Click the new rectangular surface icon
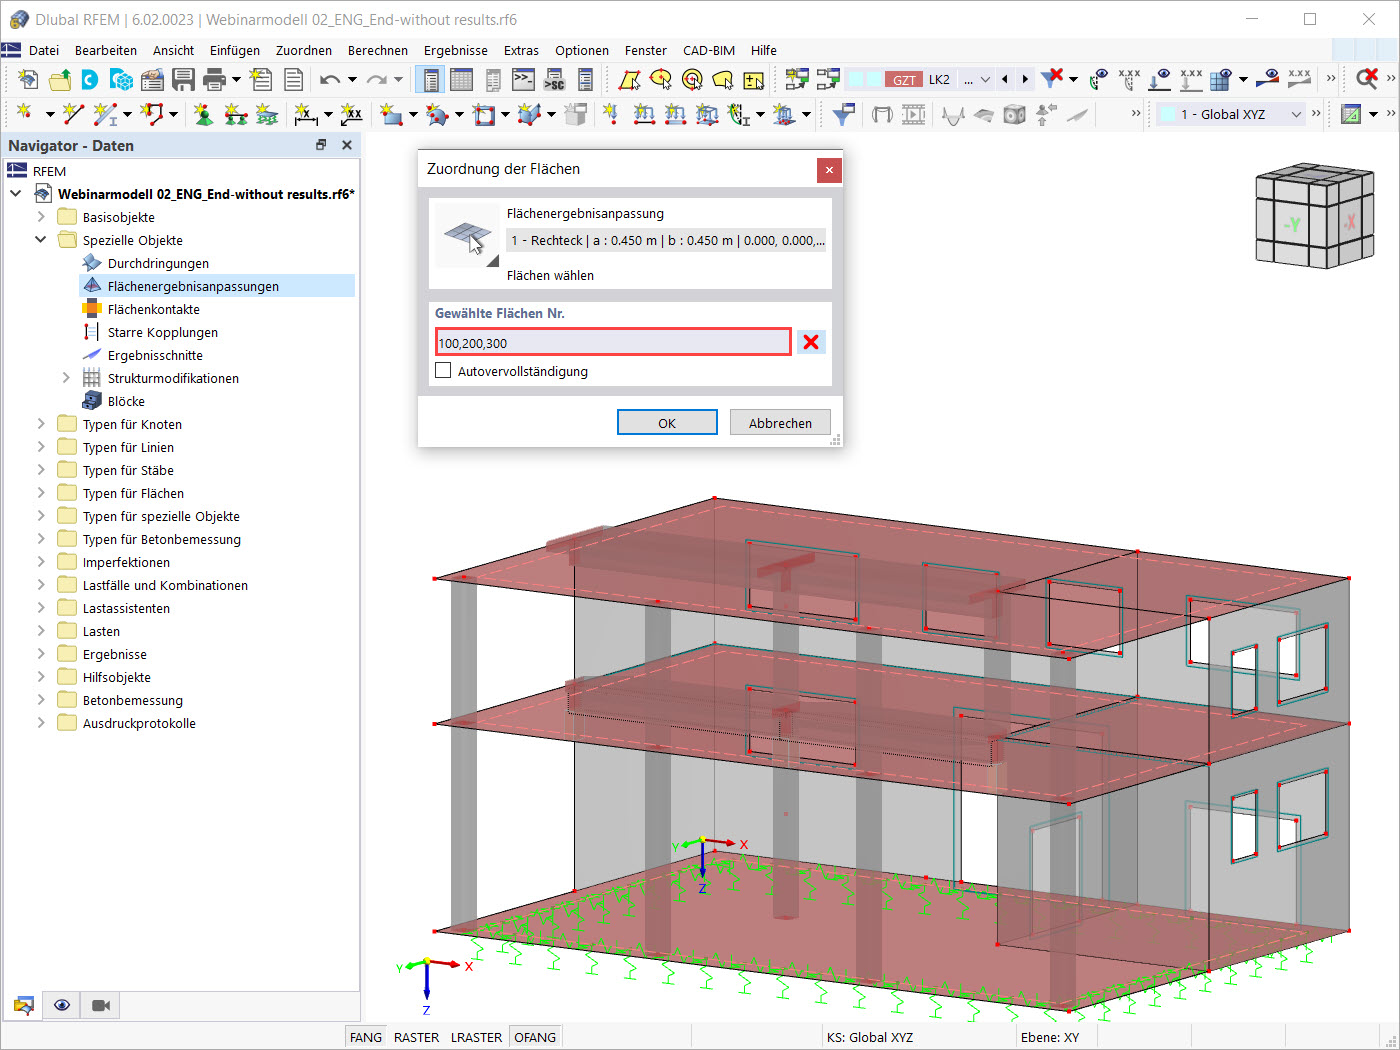The height and width of the screenshot is (1050, 1400). coord(391,114)
